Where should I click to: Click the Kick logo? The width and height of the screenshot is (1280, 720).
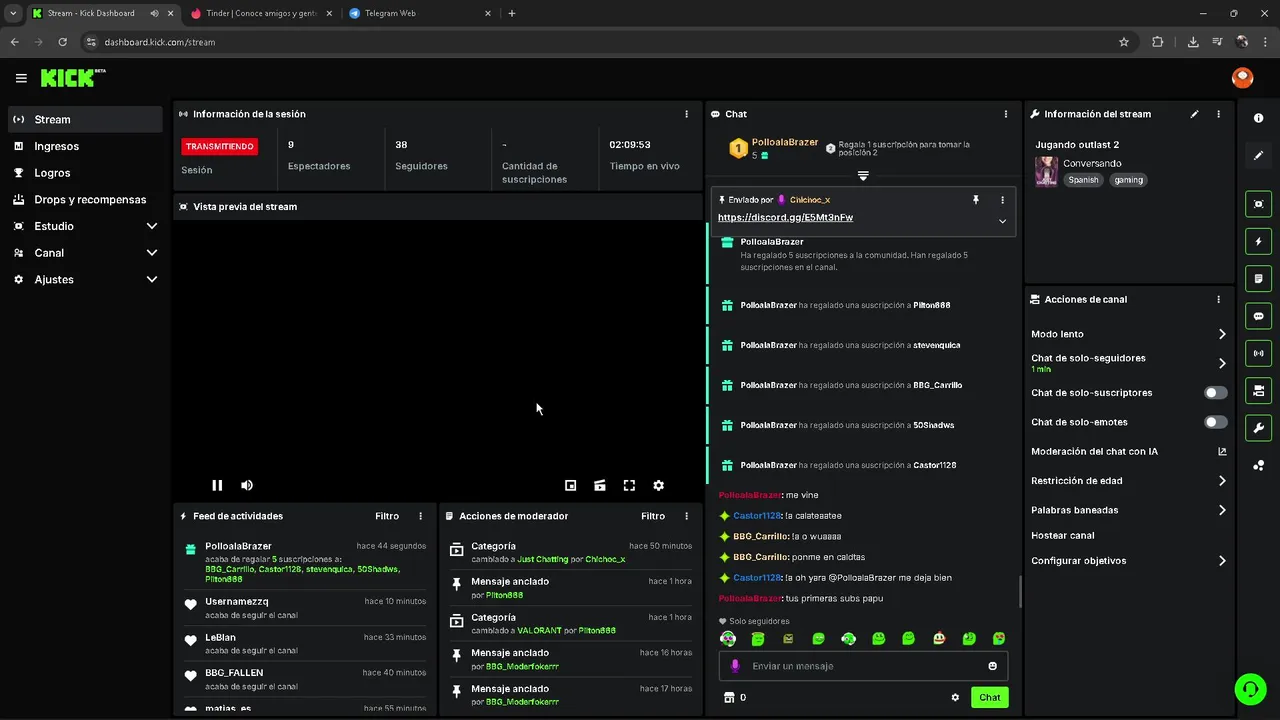click(x=72, y=78)
